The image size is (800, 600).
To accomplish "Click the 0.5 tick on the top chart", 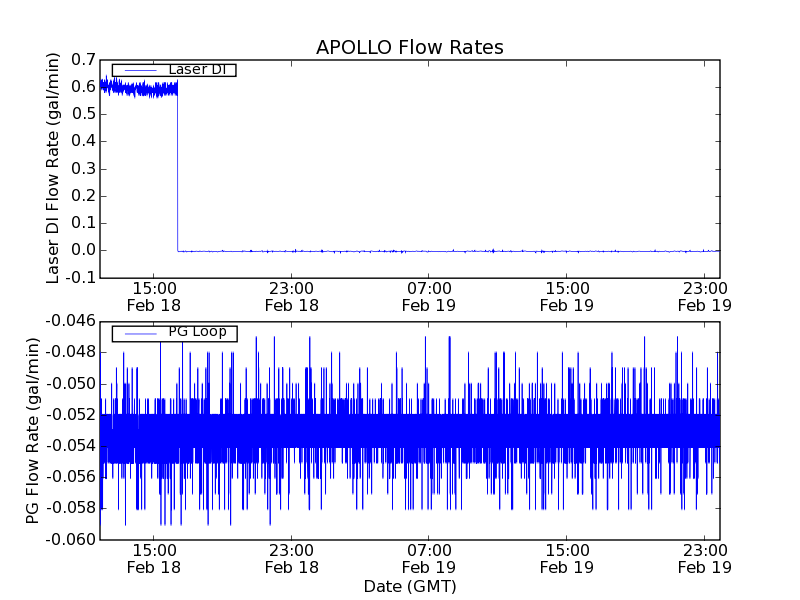I will tap(83, 114).
